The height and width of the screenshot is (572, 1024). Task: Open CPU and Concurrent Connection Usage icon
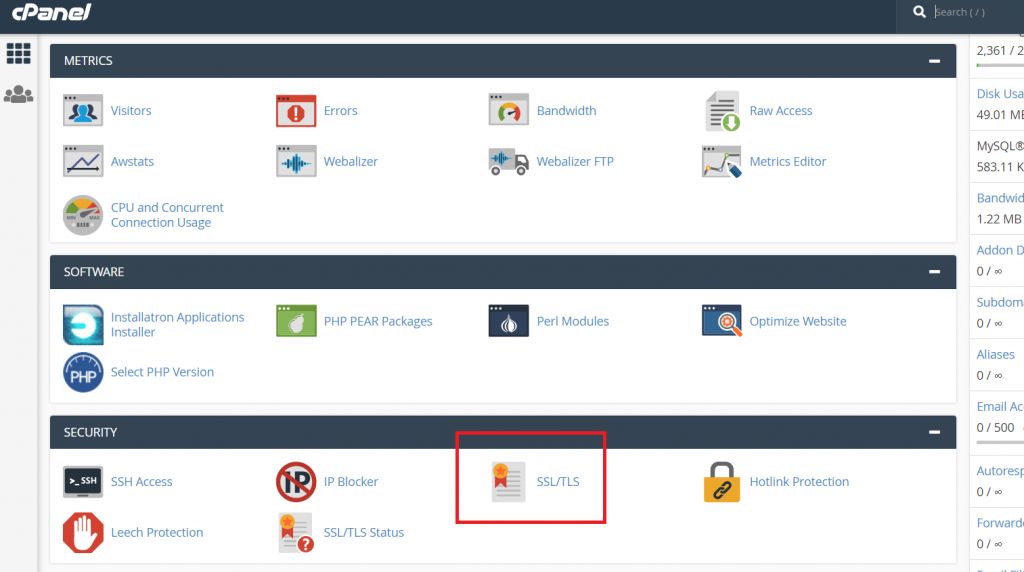point(83,215)
